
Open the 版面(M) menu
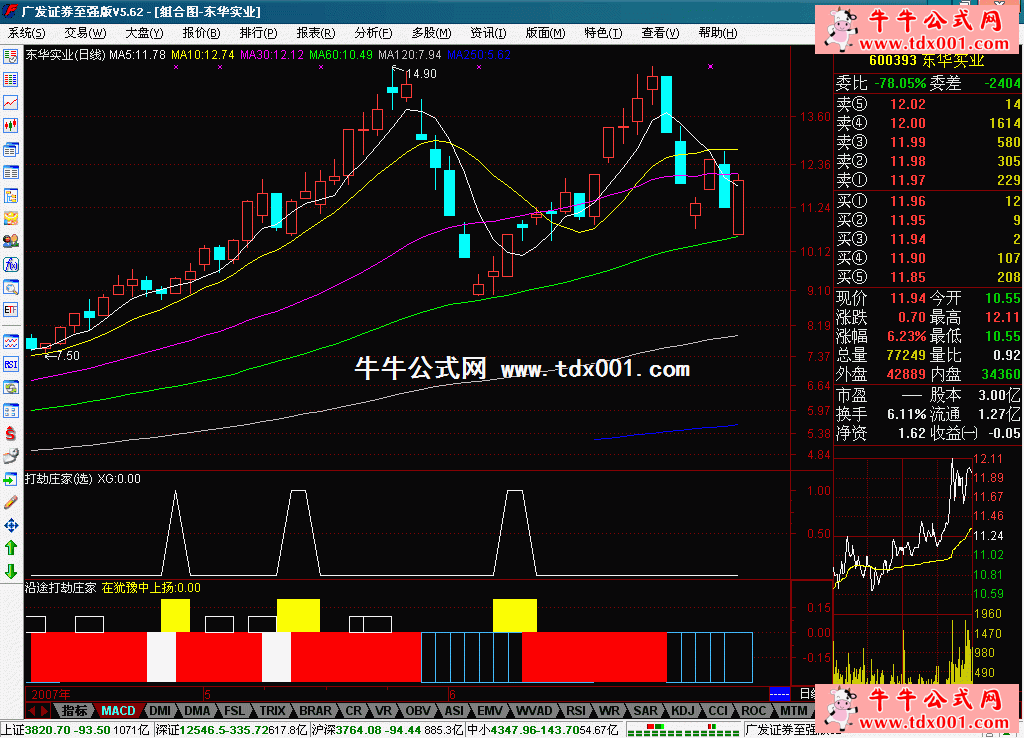pos(545,33)
